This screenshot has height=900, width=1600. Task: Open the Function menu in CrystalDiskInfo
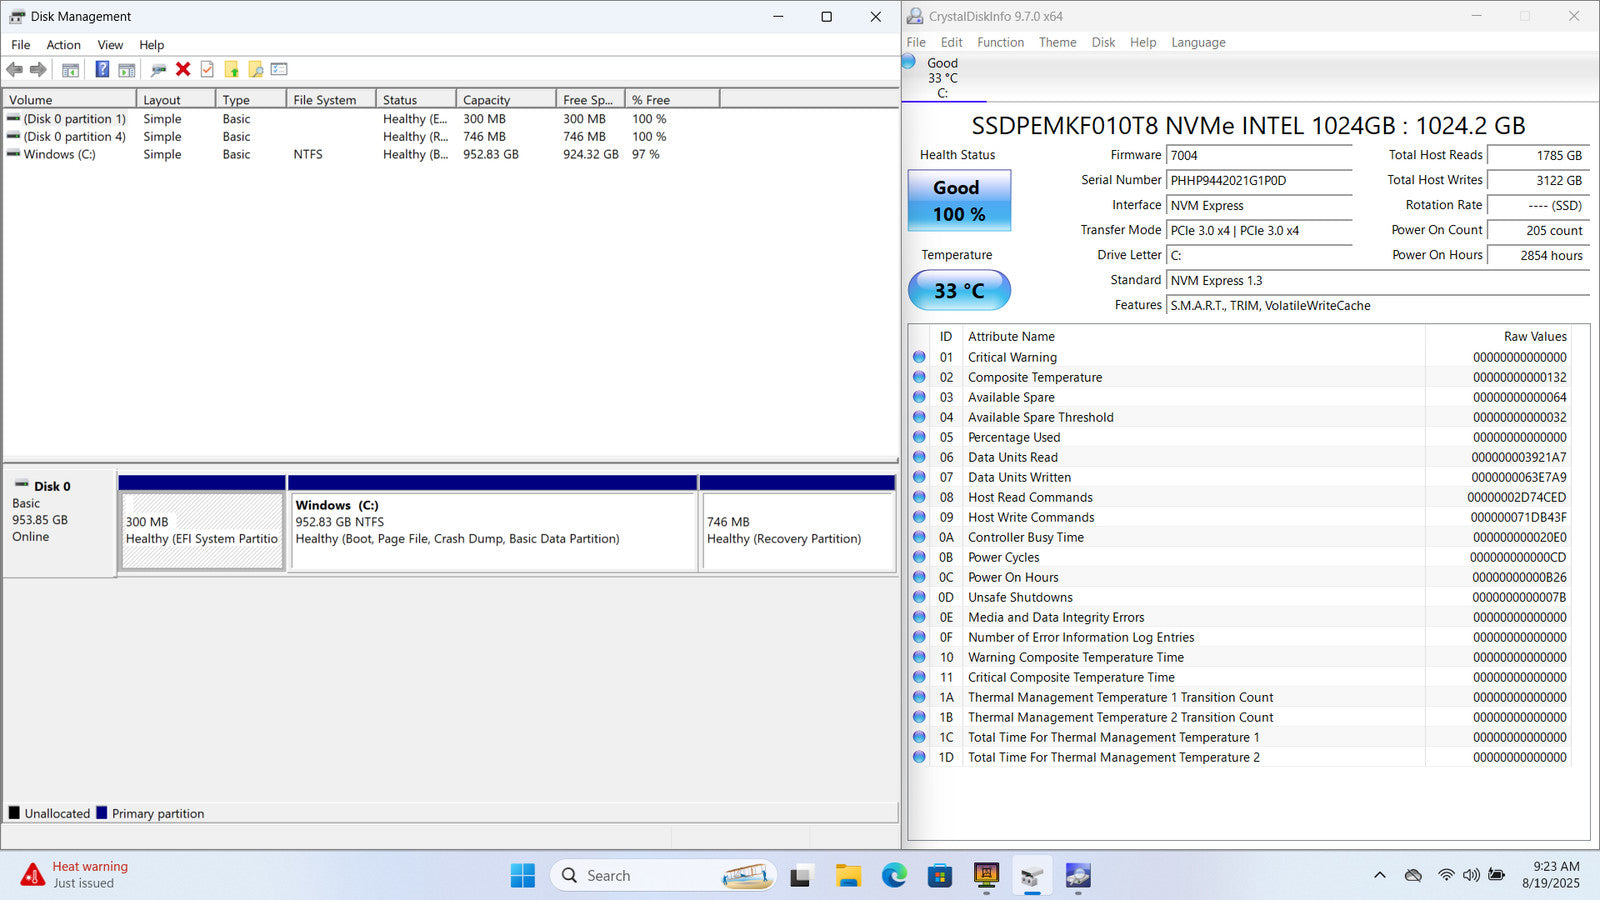point(1000,42)
